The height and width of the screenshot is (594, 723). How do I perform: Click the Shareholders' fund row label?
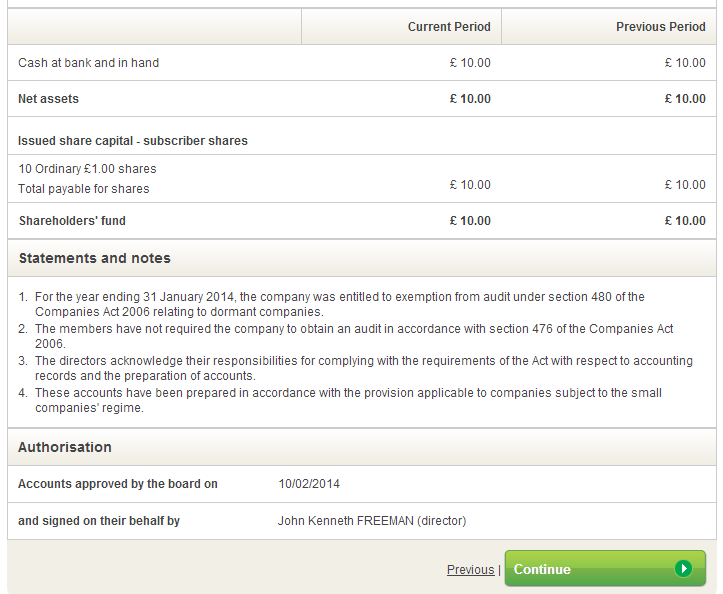pos(72,221)
